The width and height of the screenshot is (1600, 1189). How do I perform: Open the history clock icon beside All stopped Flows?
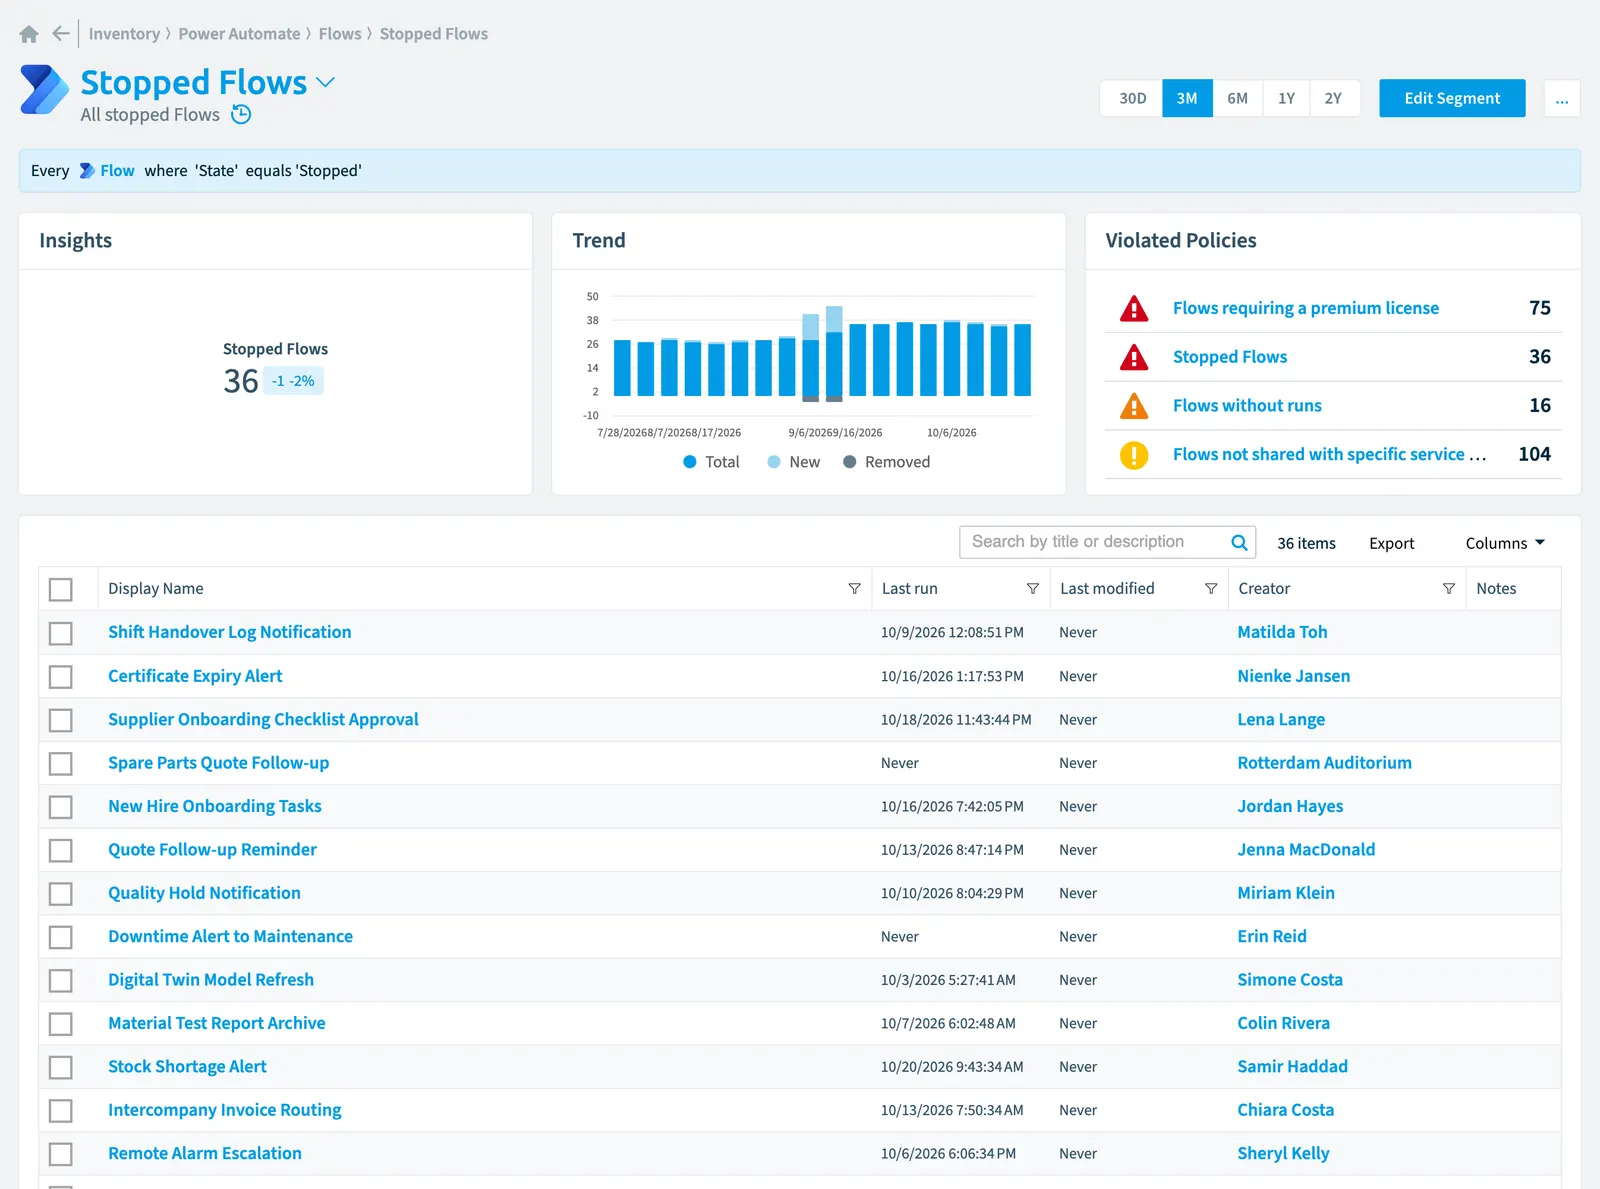(241, 115)
